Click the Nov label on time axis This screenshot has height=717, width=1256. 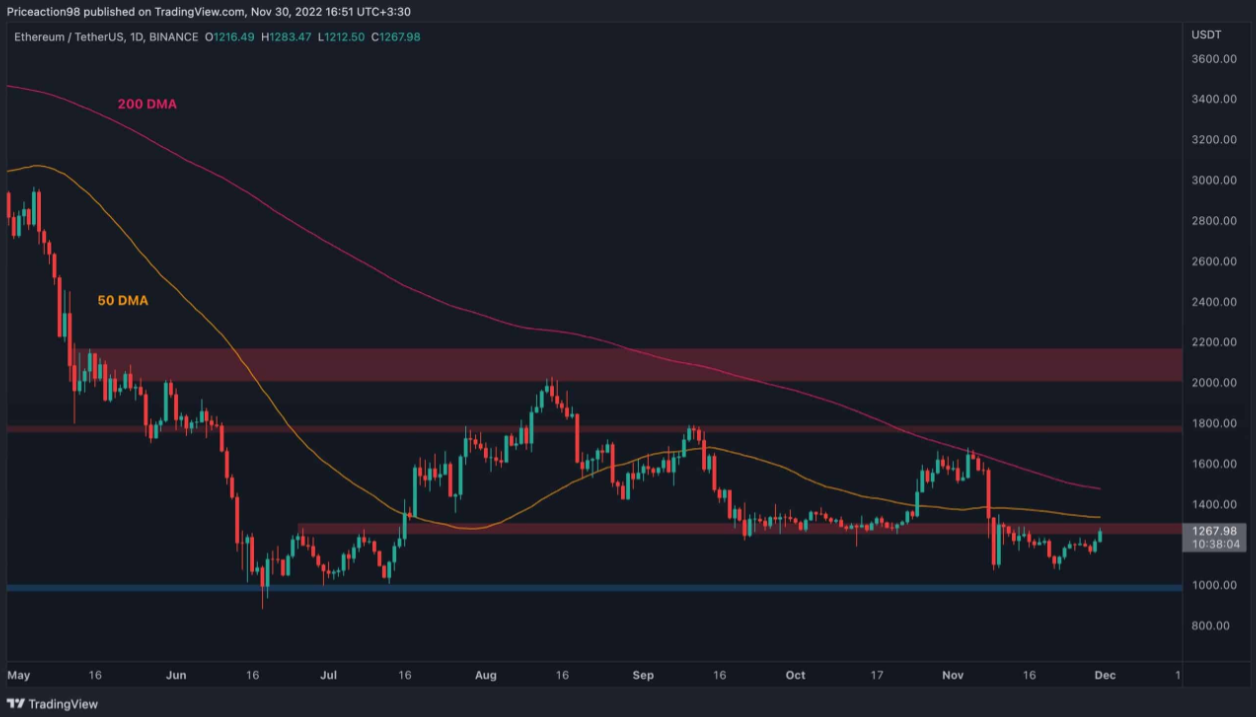click(952, 675)
